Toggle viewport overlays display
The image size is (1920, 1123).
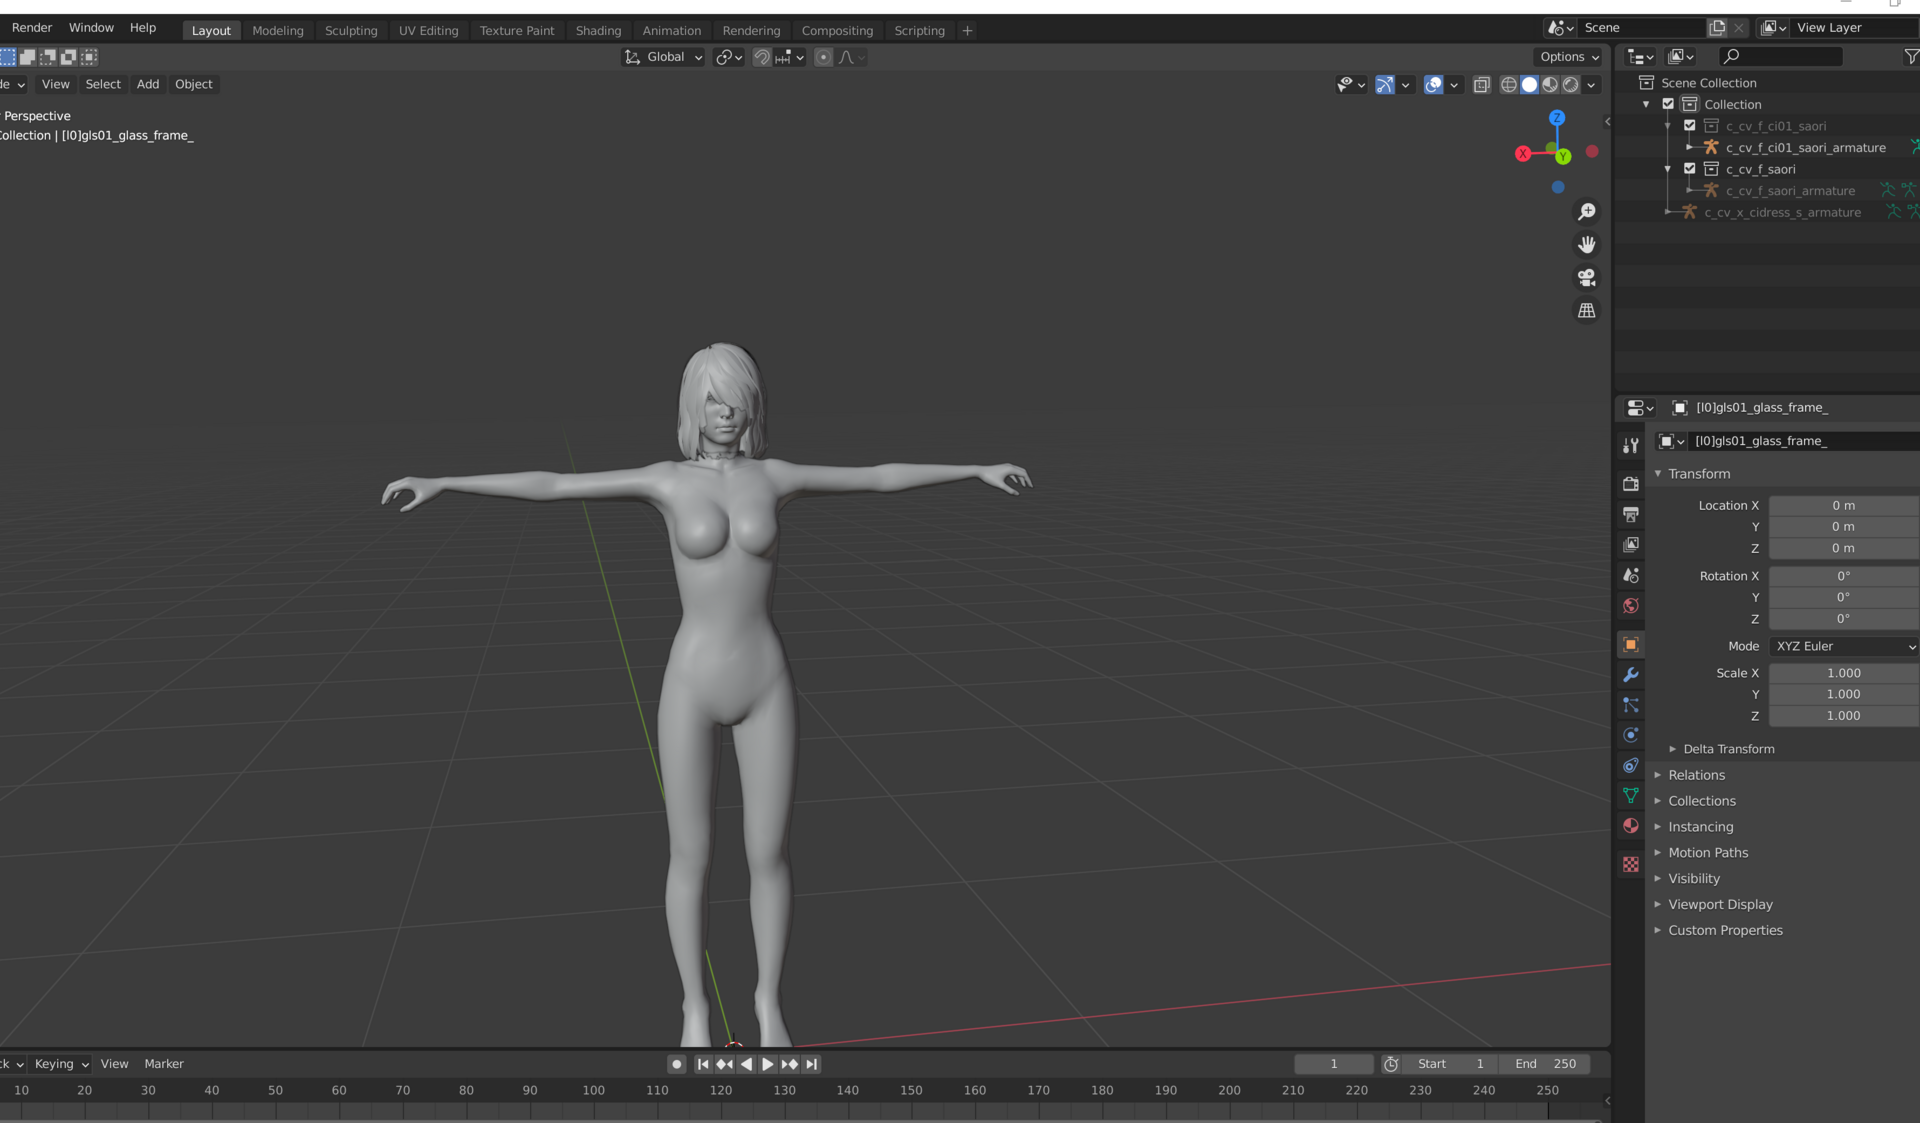point(1433,85)
